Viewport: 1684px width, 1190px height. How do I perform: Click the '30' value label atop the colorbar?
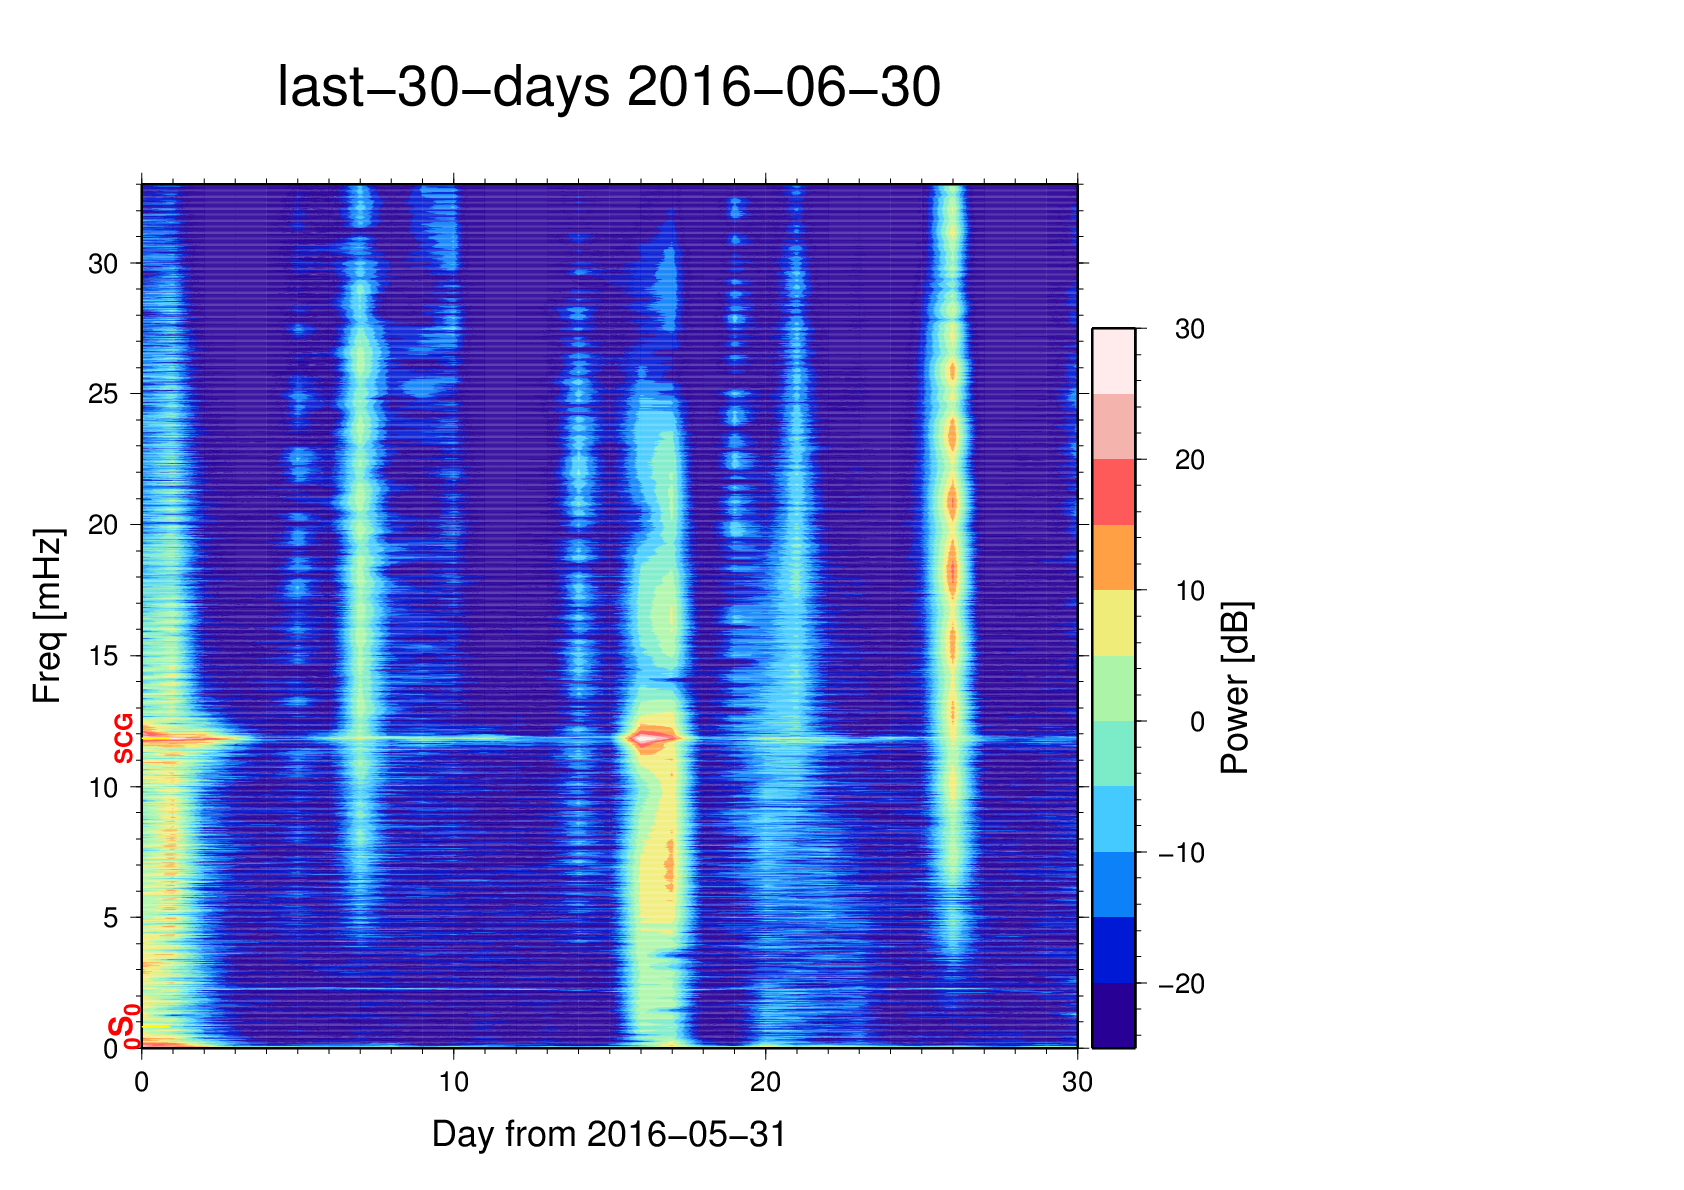tap(1189, 329)
